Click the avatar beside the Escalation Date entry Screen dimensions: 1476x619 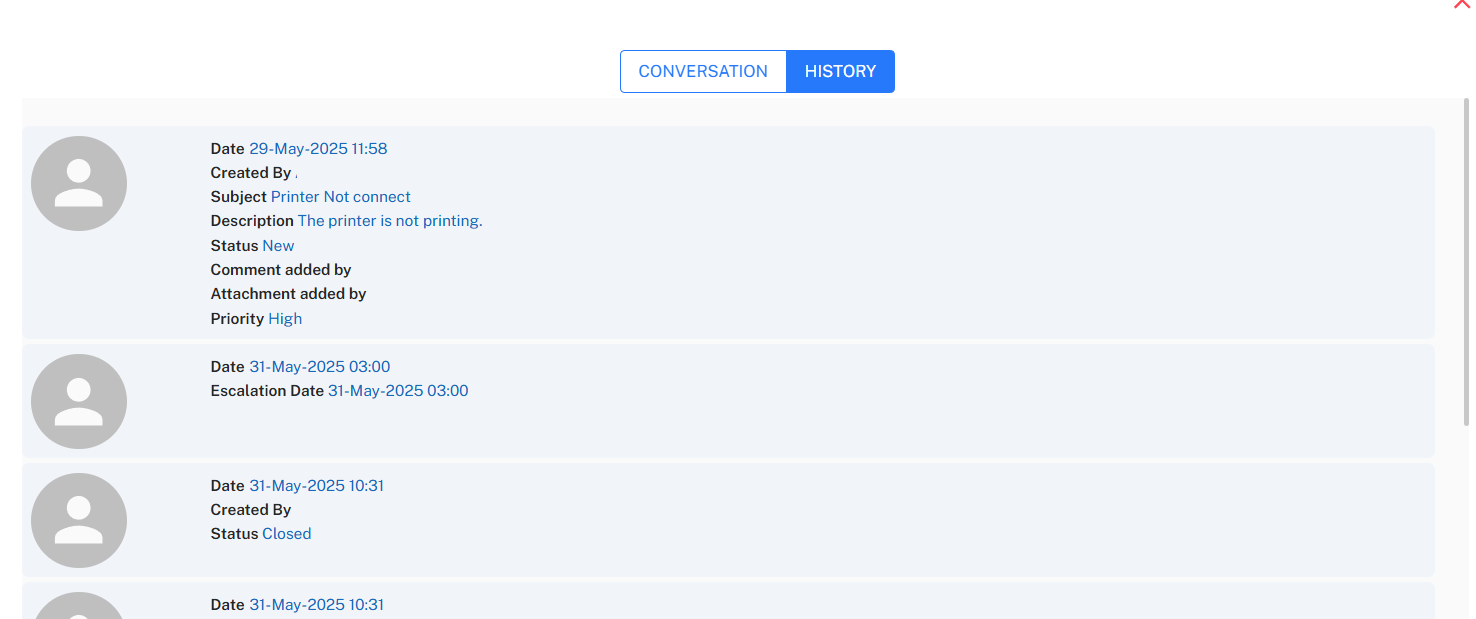coord(79,401)
